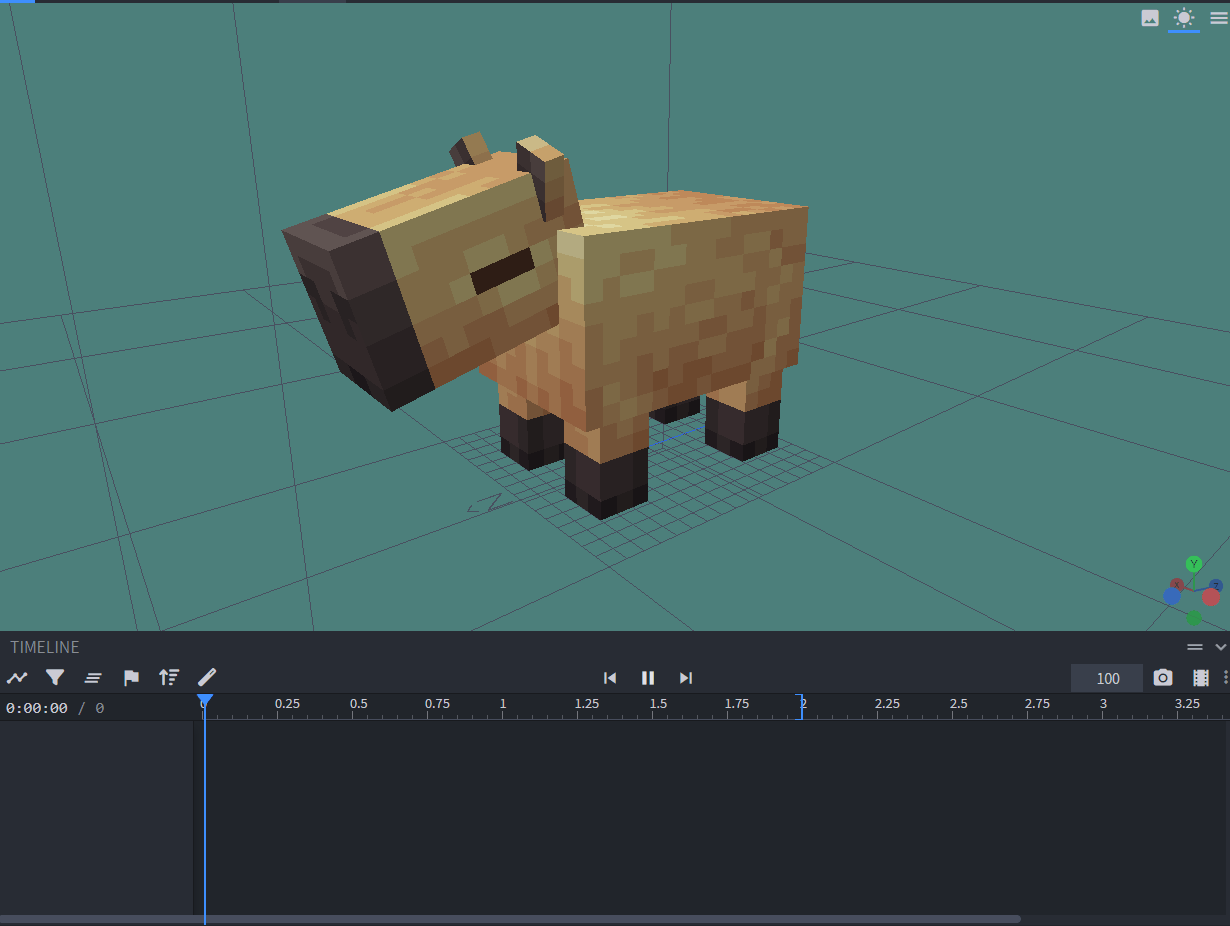Click the sort arrow icon in timeline toolbar

pyautogui.click(x=169, y=678)
